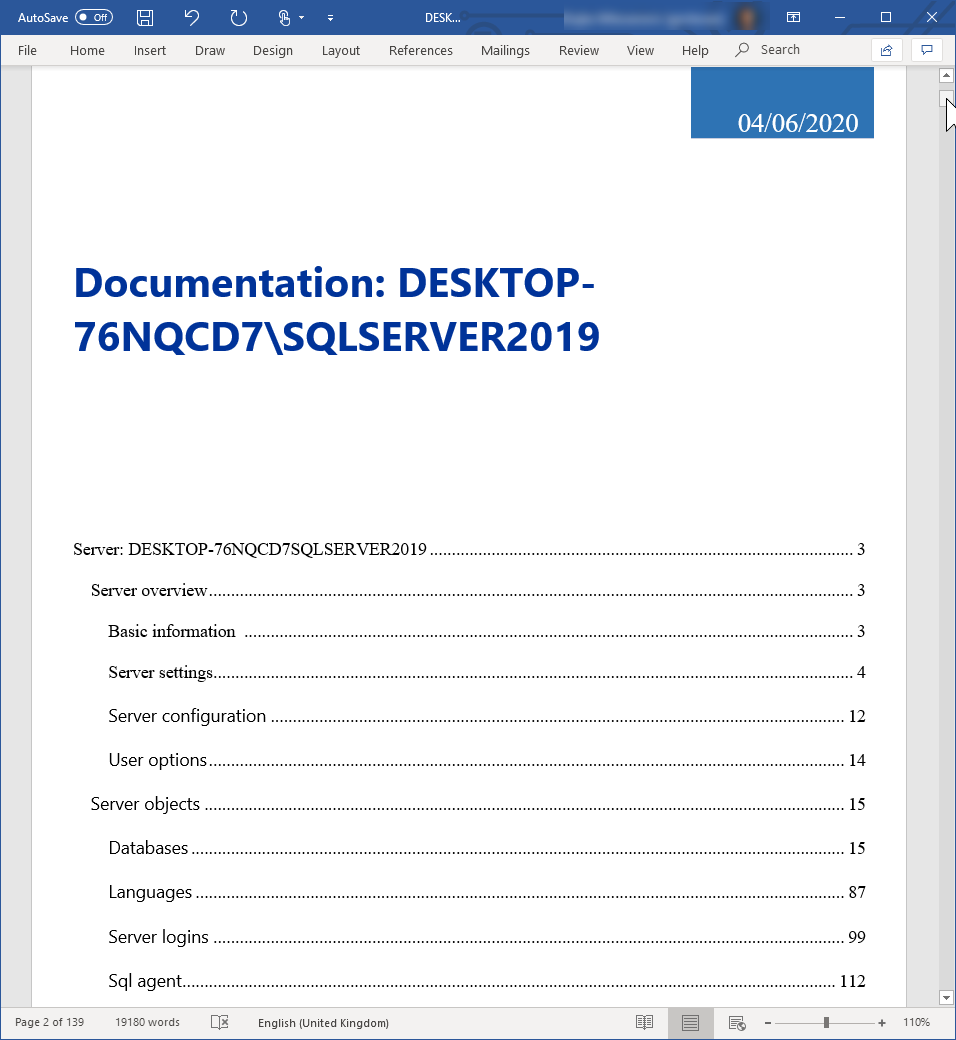
Task: Switch to Print Layout view
Action: click(x=691, y=1022)
